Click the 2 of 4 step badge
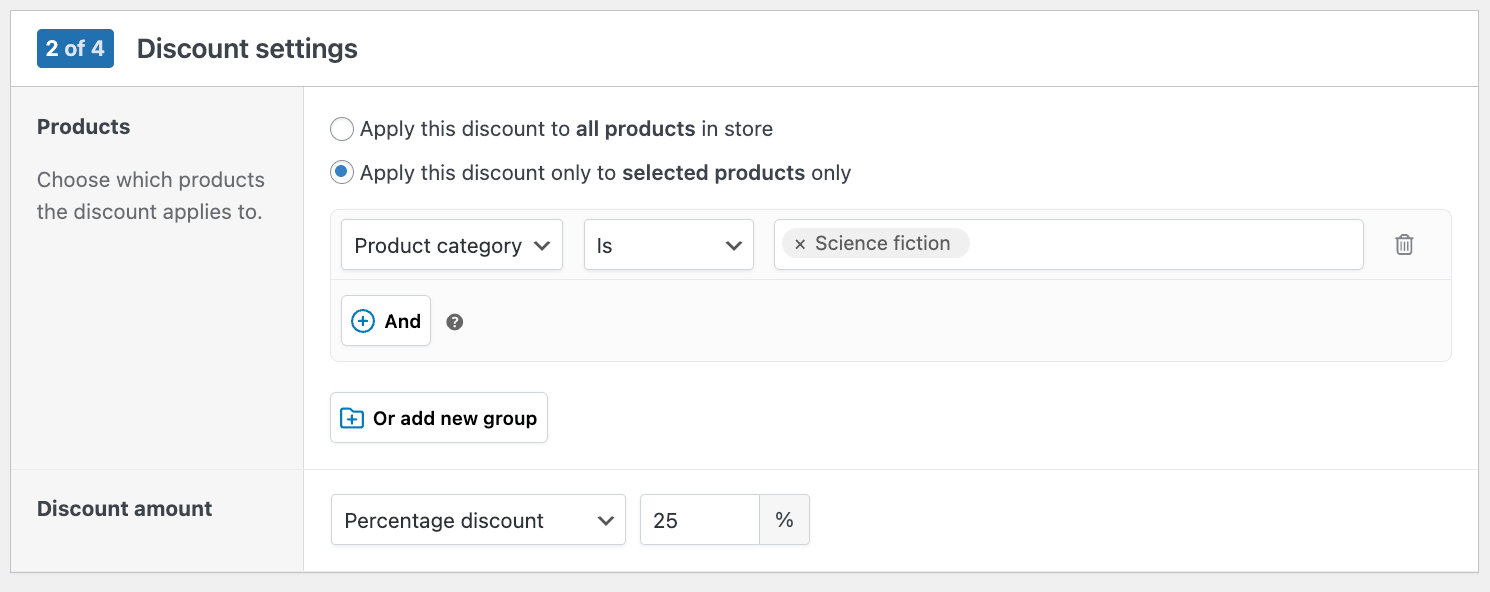This screenshot has width=1490, height=592. (75, 48)
